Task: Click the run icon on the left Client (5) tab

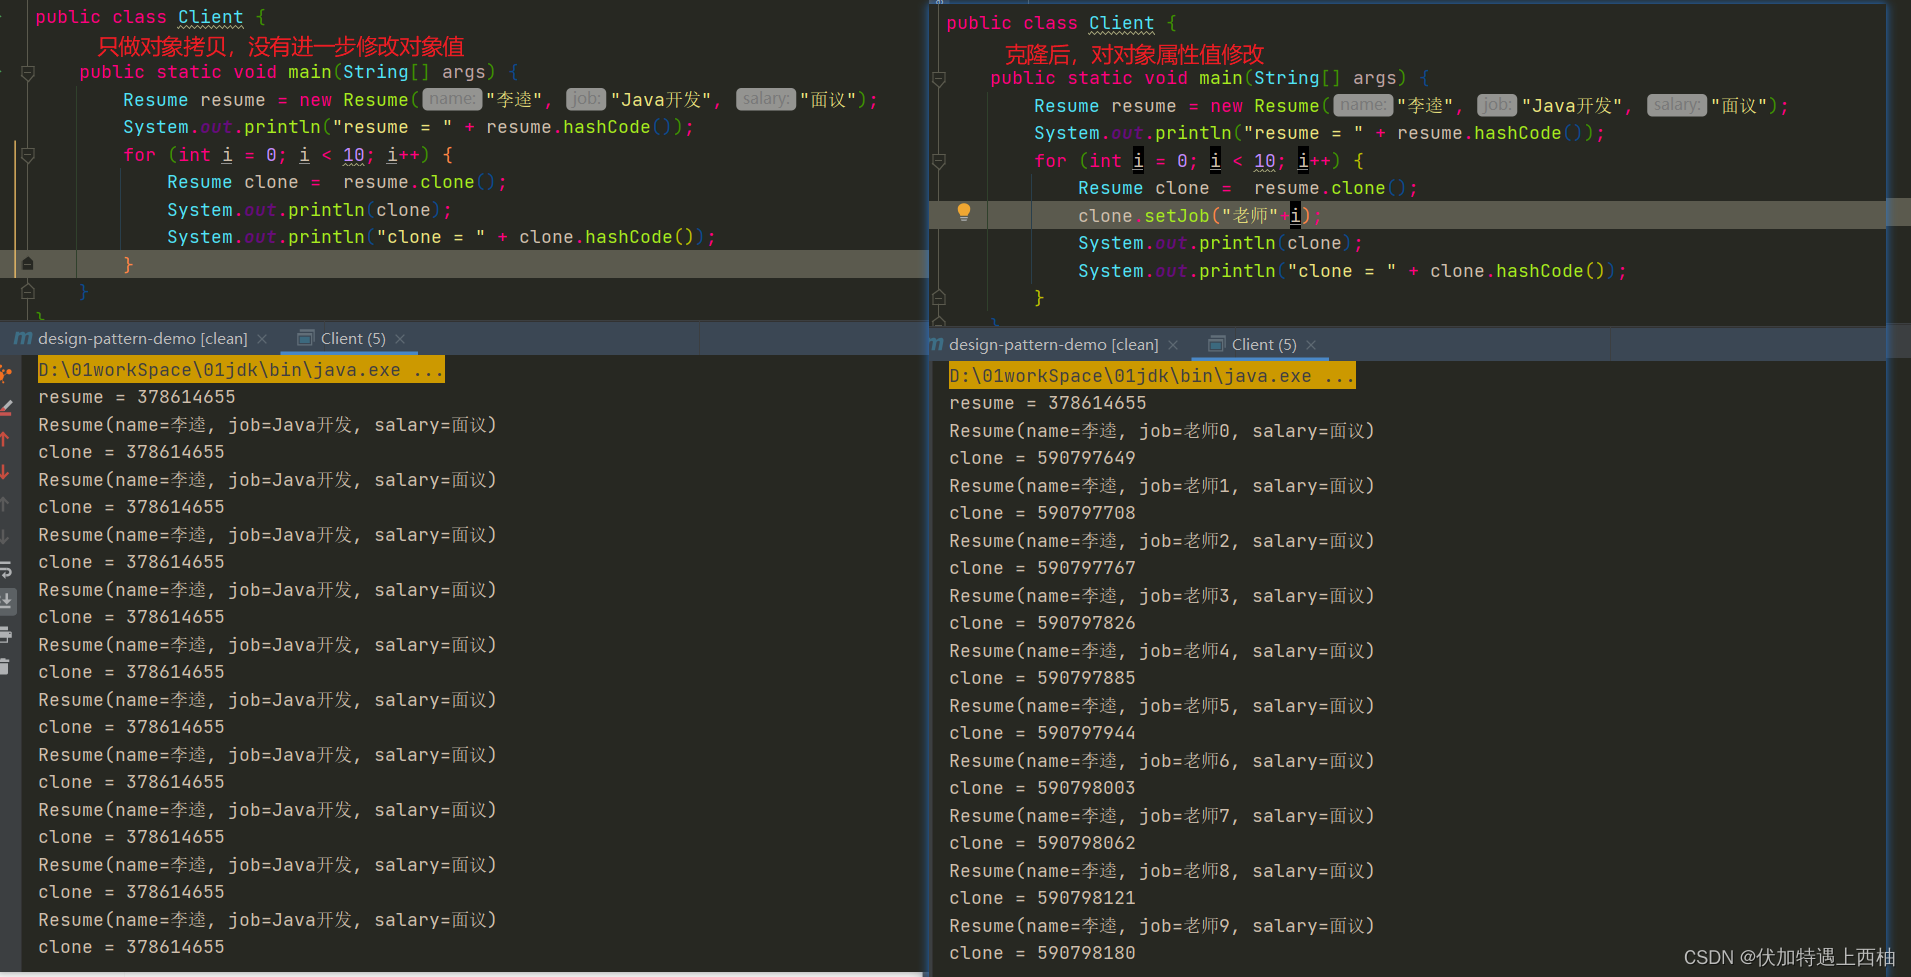Action: point(305,339)
